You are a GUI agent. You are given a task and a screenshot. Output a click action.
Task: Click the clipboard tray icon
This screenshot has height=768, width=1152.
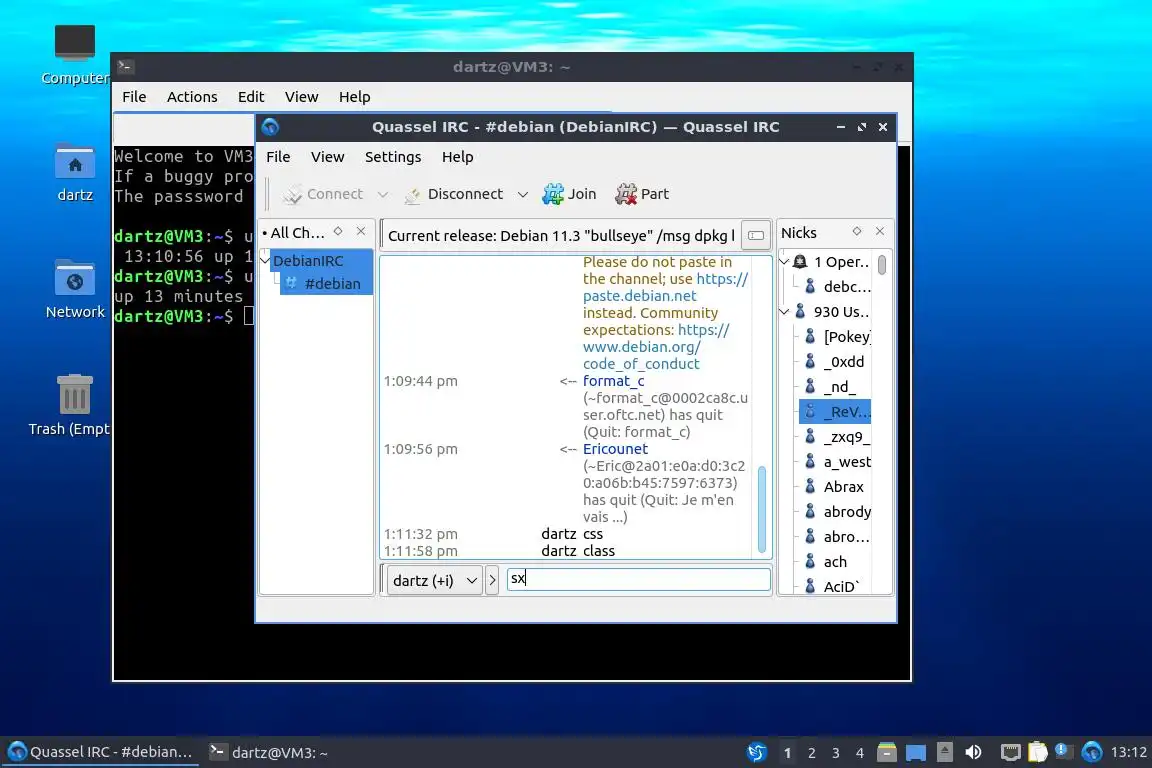click(x=1037, y=752)
